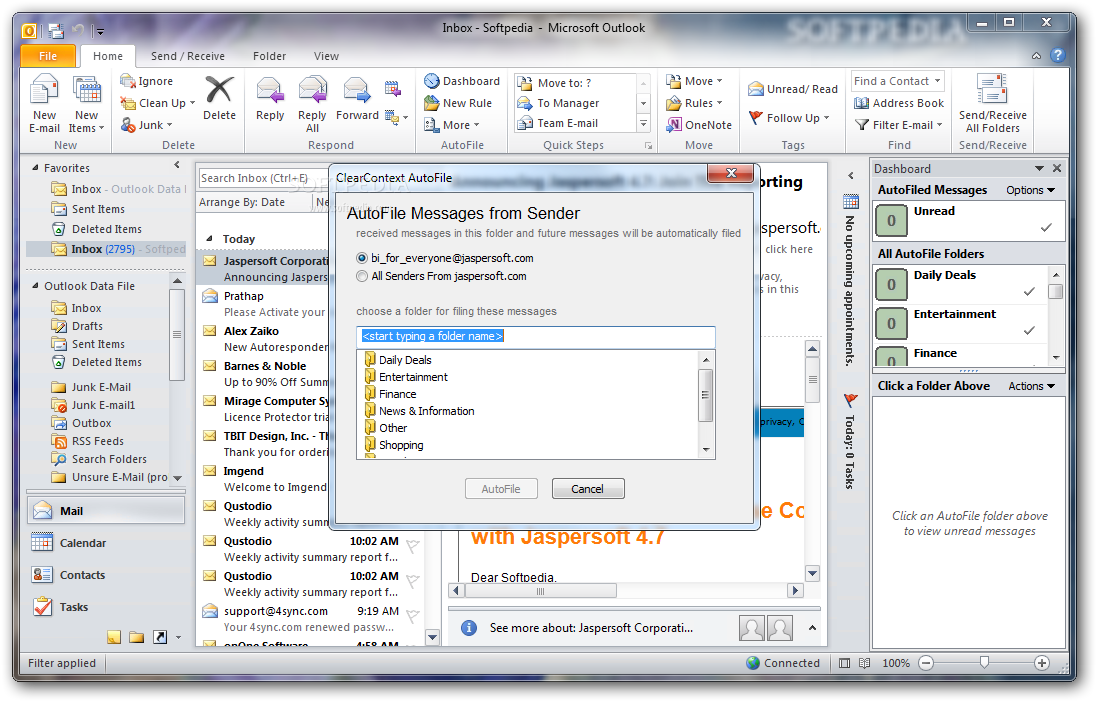Open the New Items button

click(86, 105)
